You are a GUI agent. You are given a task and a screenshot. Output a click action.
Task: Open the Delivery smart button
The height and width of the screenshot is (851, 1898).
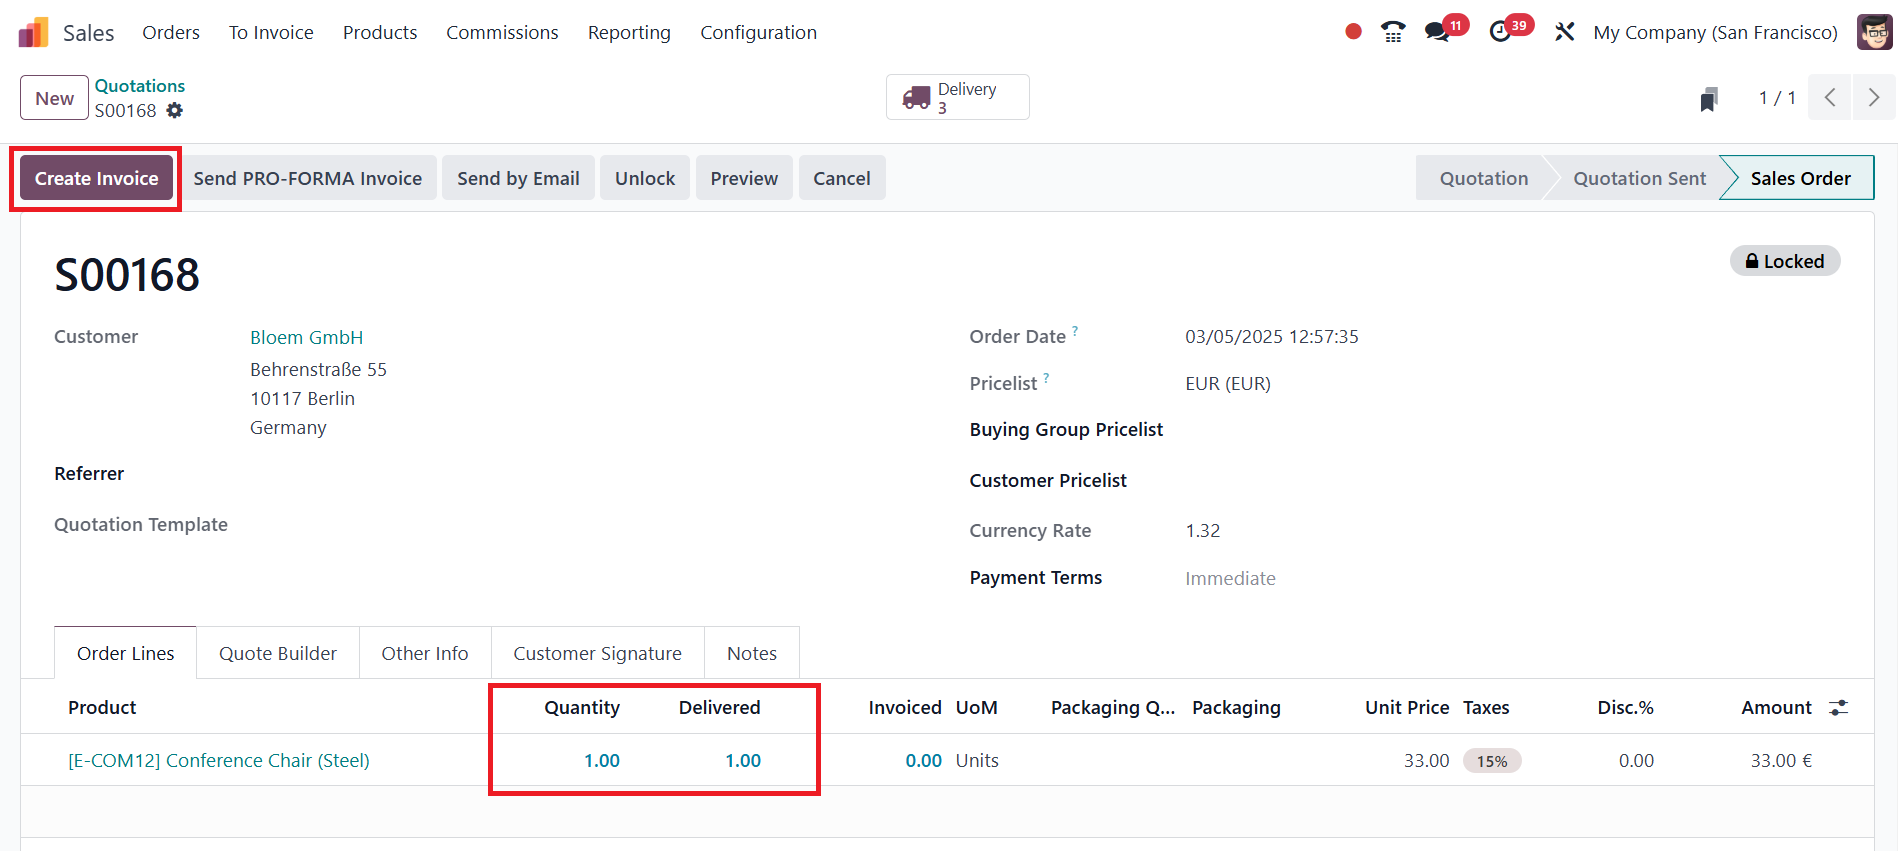coord(957,98)
